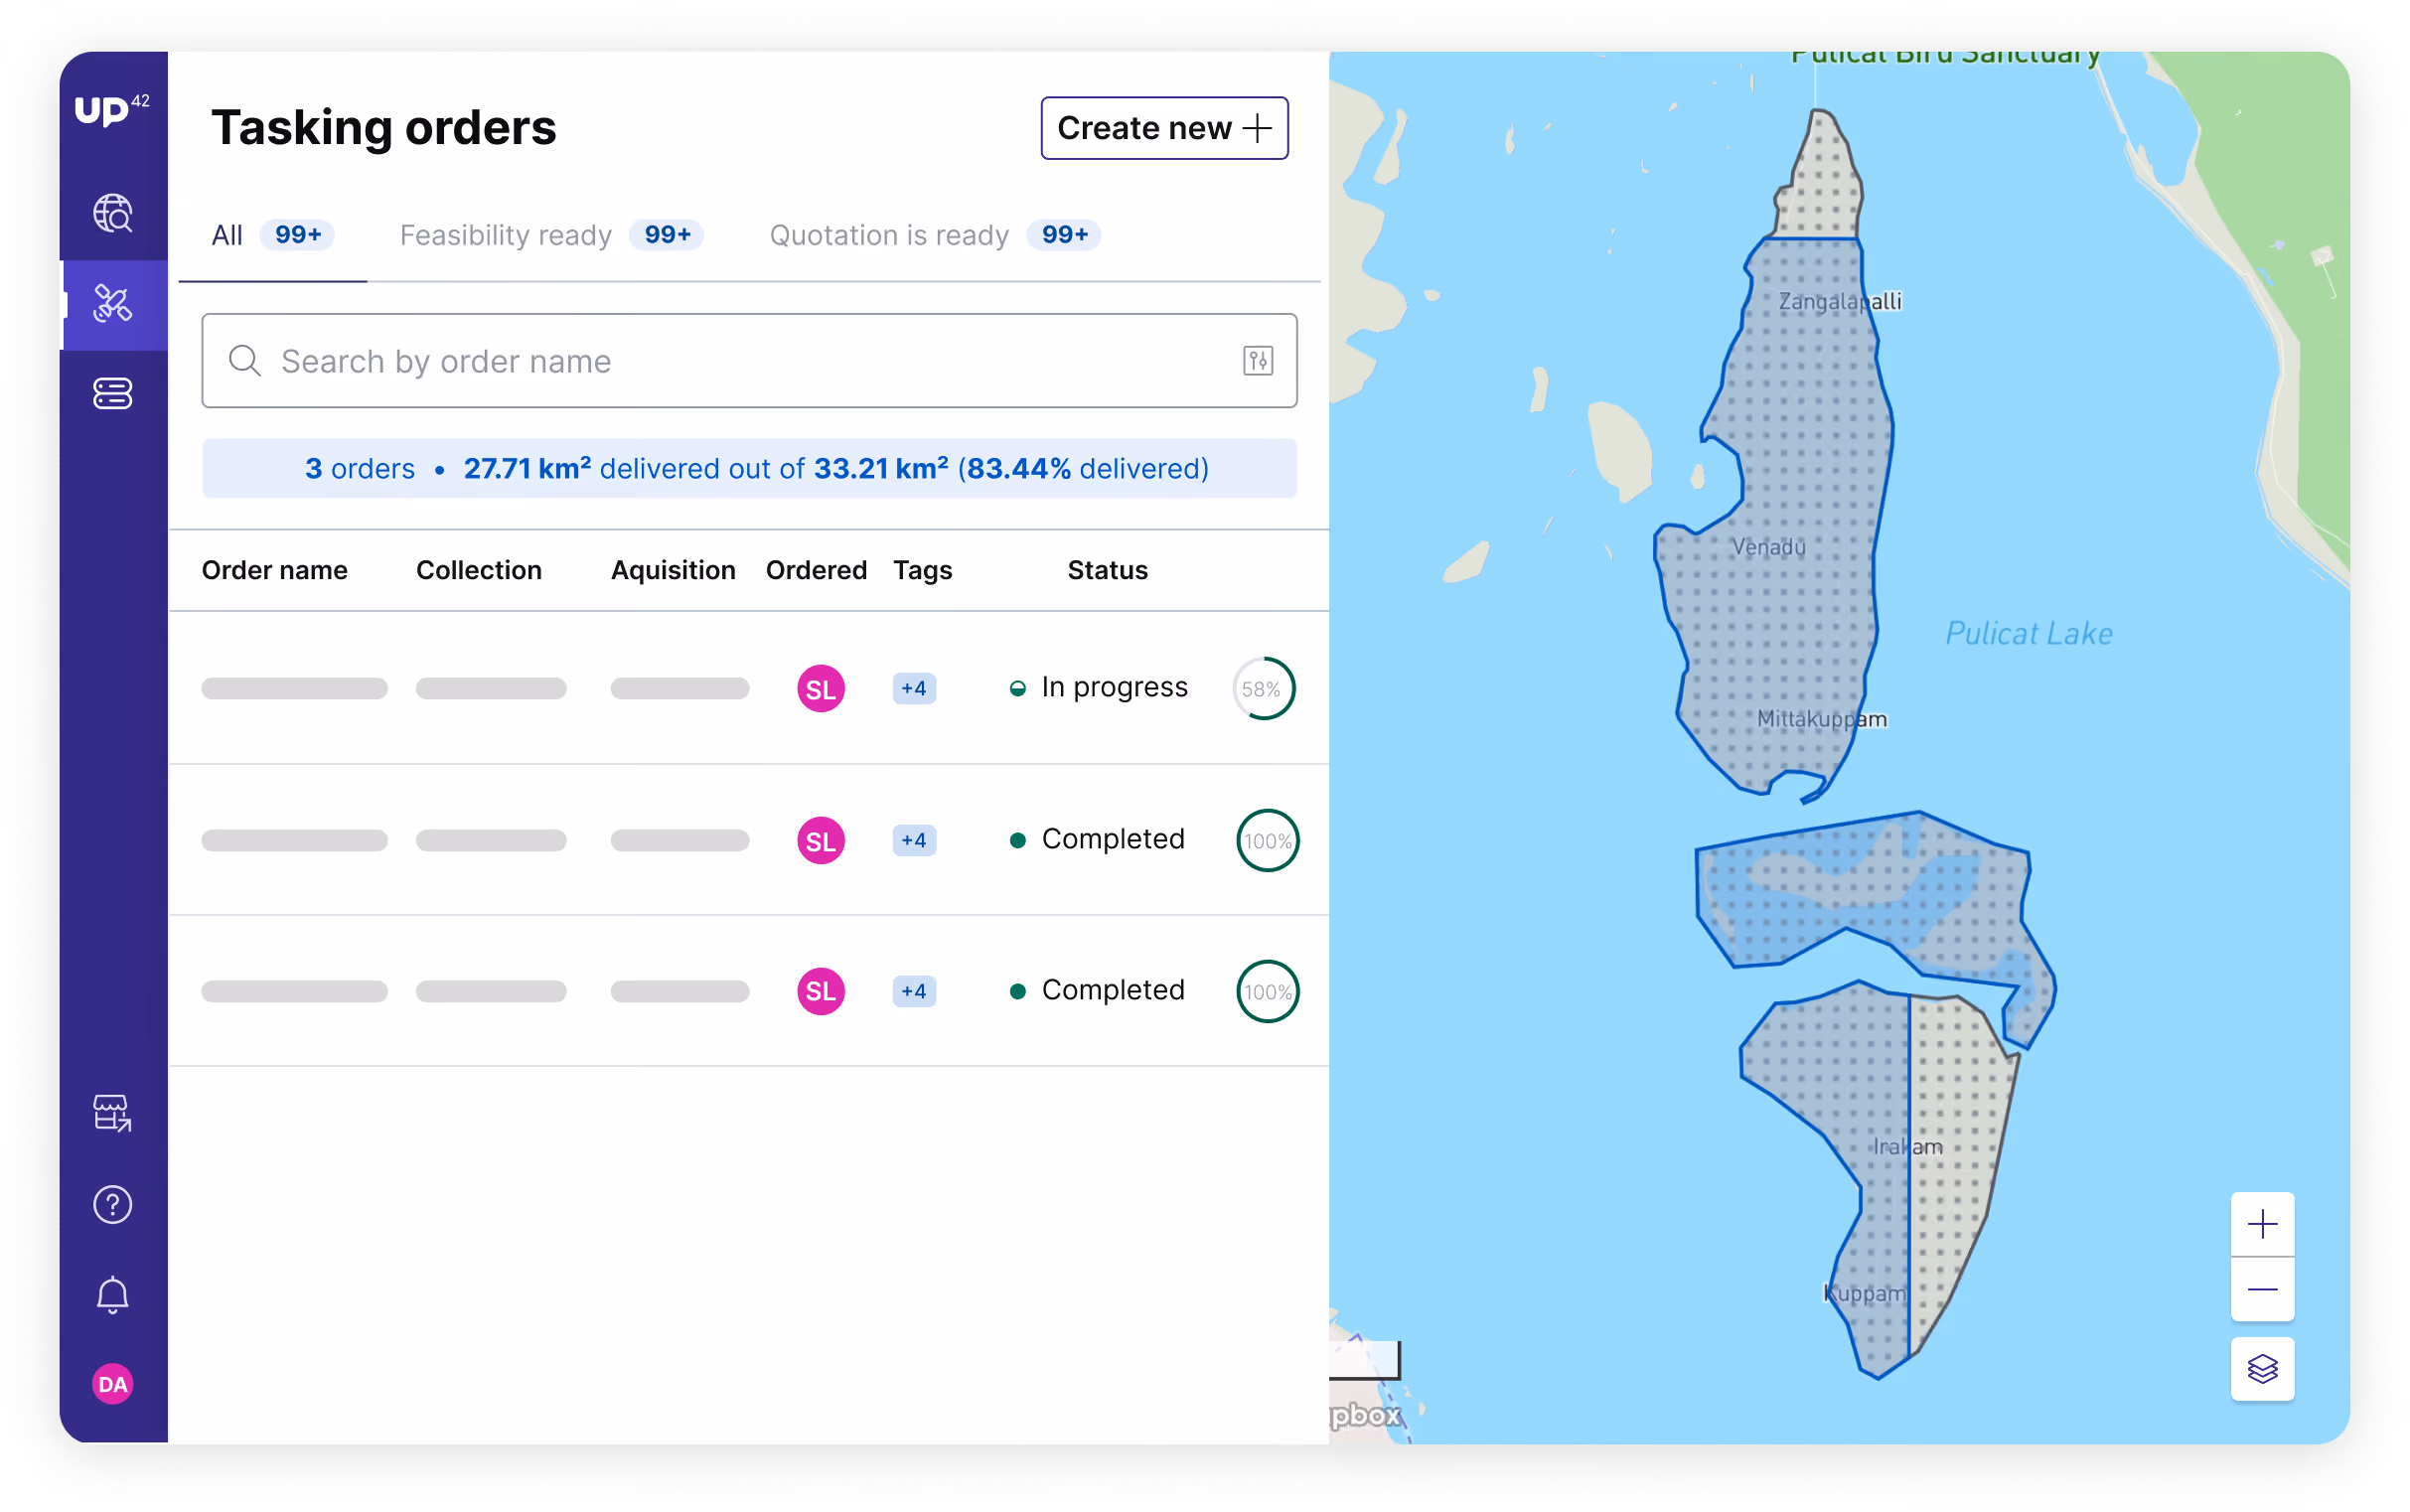Viewport: 2410px width, 1512px height.
Task: Open the search filter settings icon
Action: pyautogui.click(x=1258, y=360)
